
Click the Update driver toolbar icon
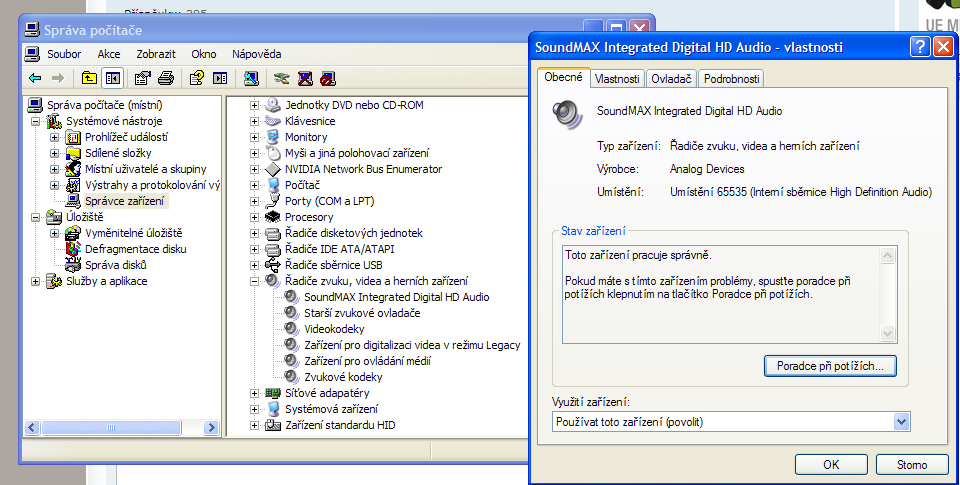point(282,78)
